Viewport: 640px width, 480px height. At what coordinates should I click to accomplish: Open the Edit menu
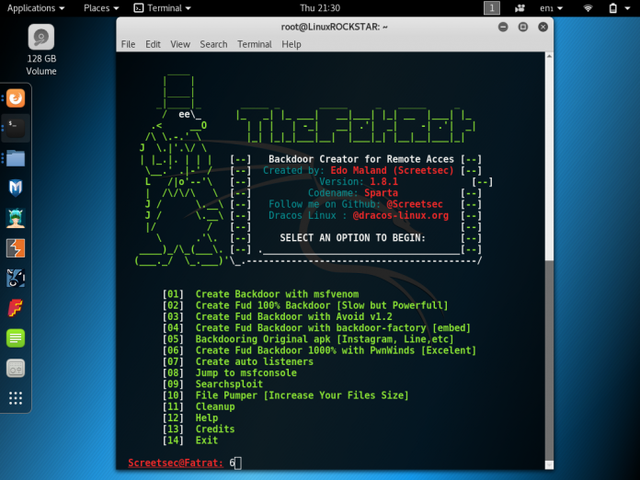tap(153, 44)
